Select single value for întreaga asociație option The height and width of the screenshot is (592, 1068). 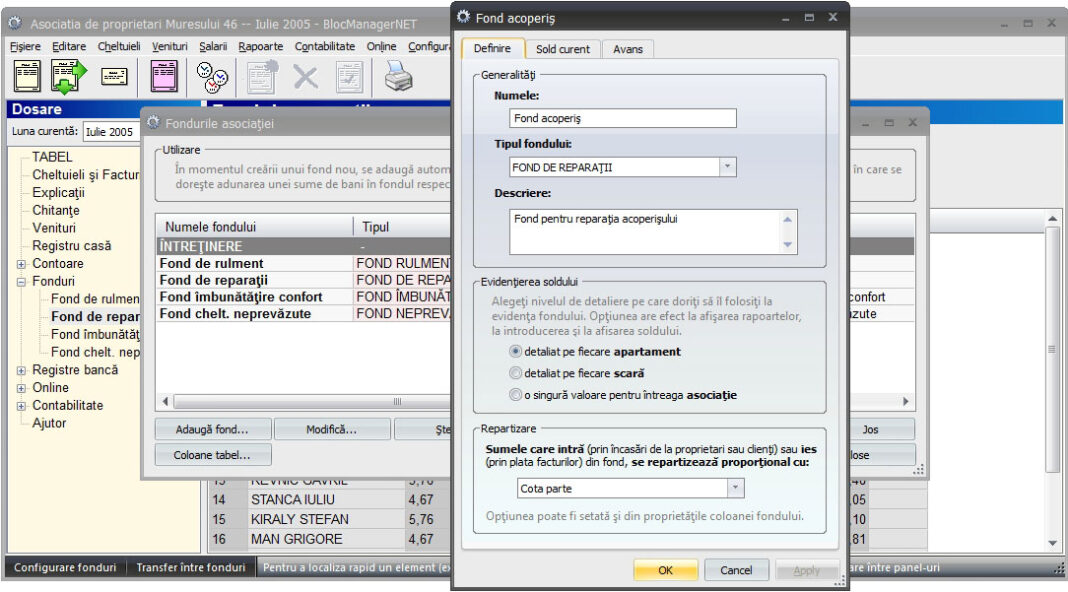516,395
